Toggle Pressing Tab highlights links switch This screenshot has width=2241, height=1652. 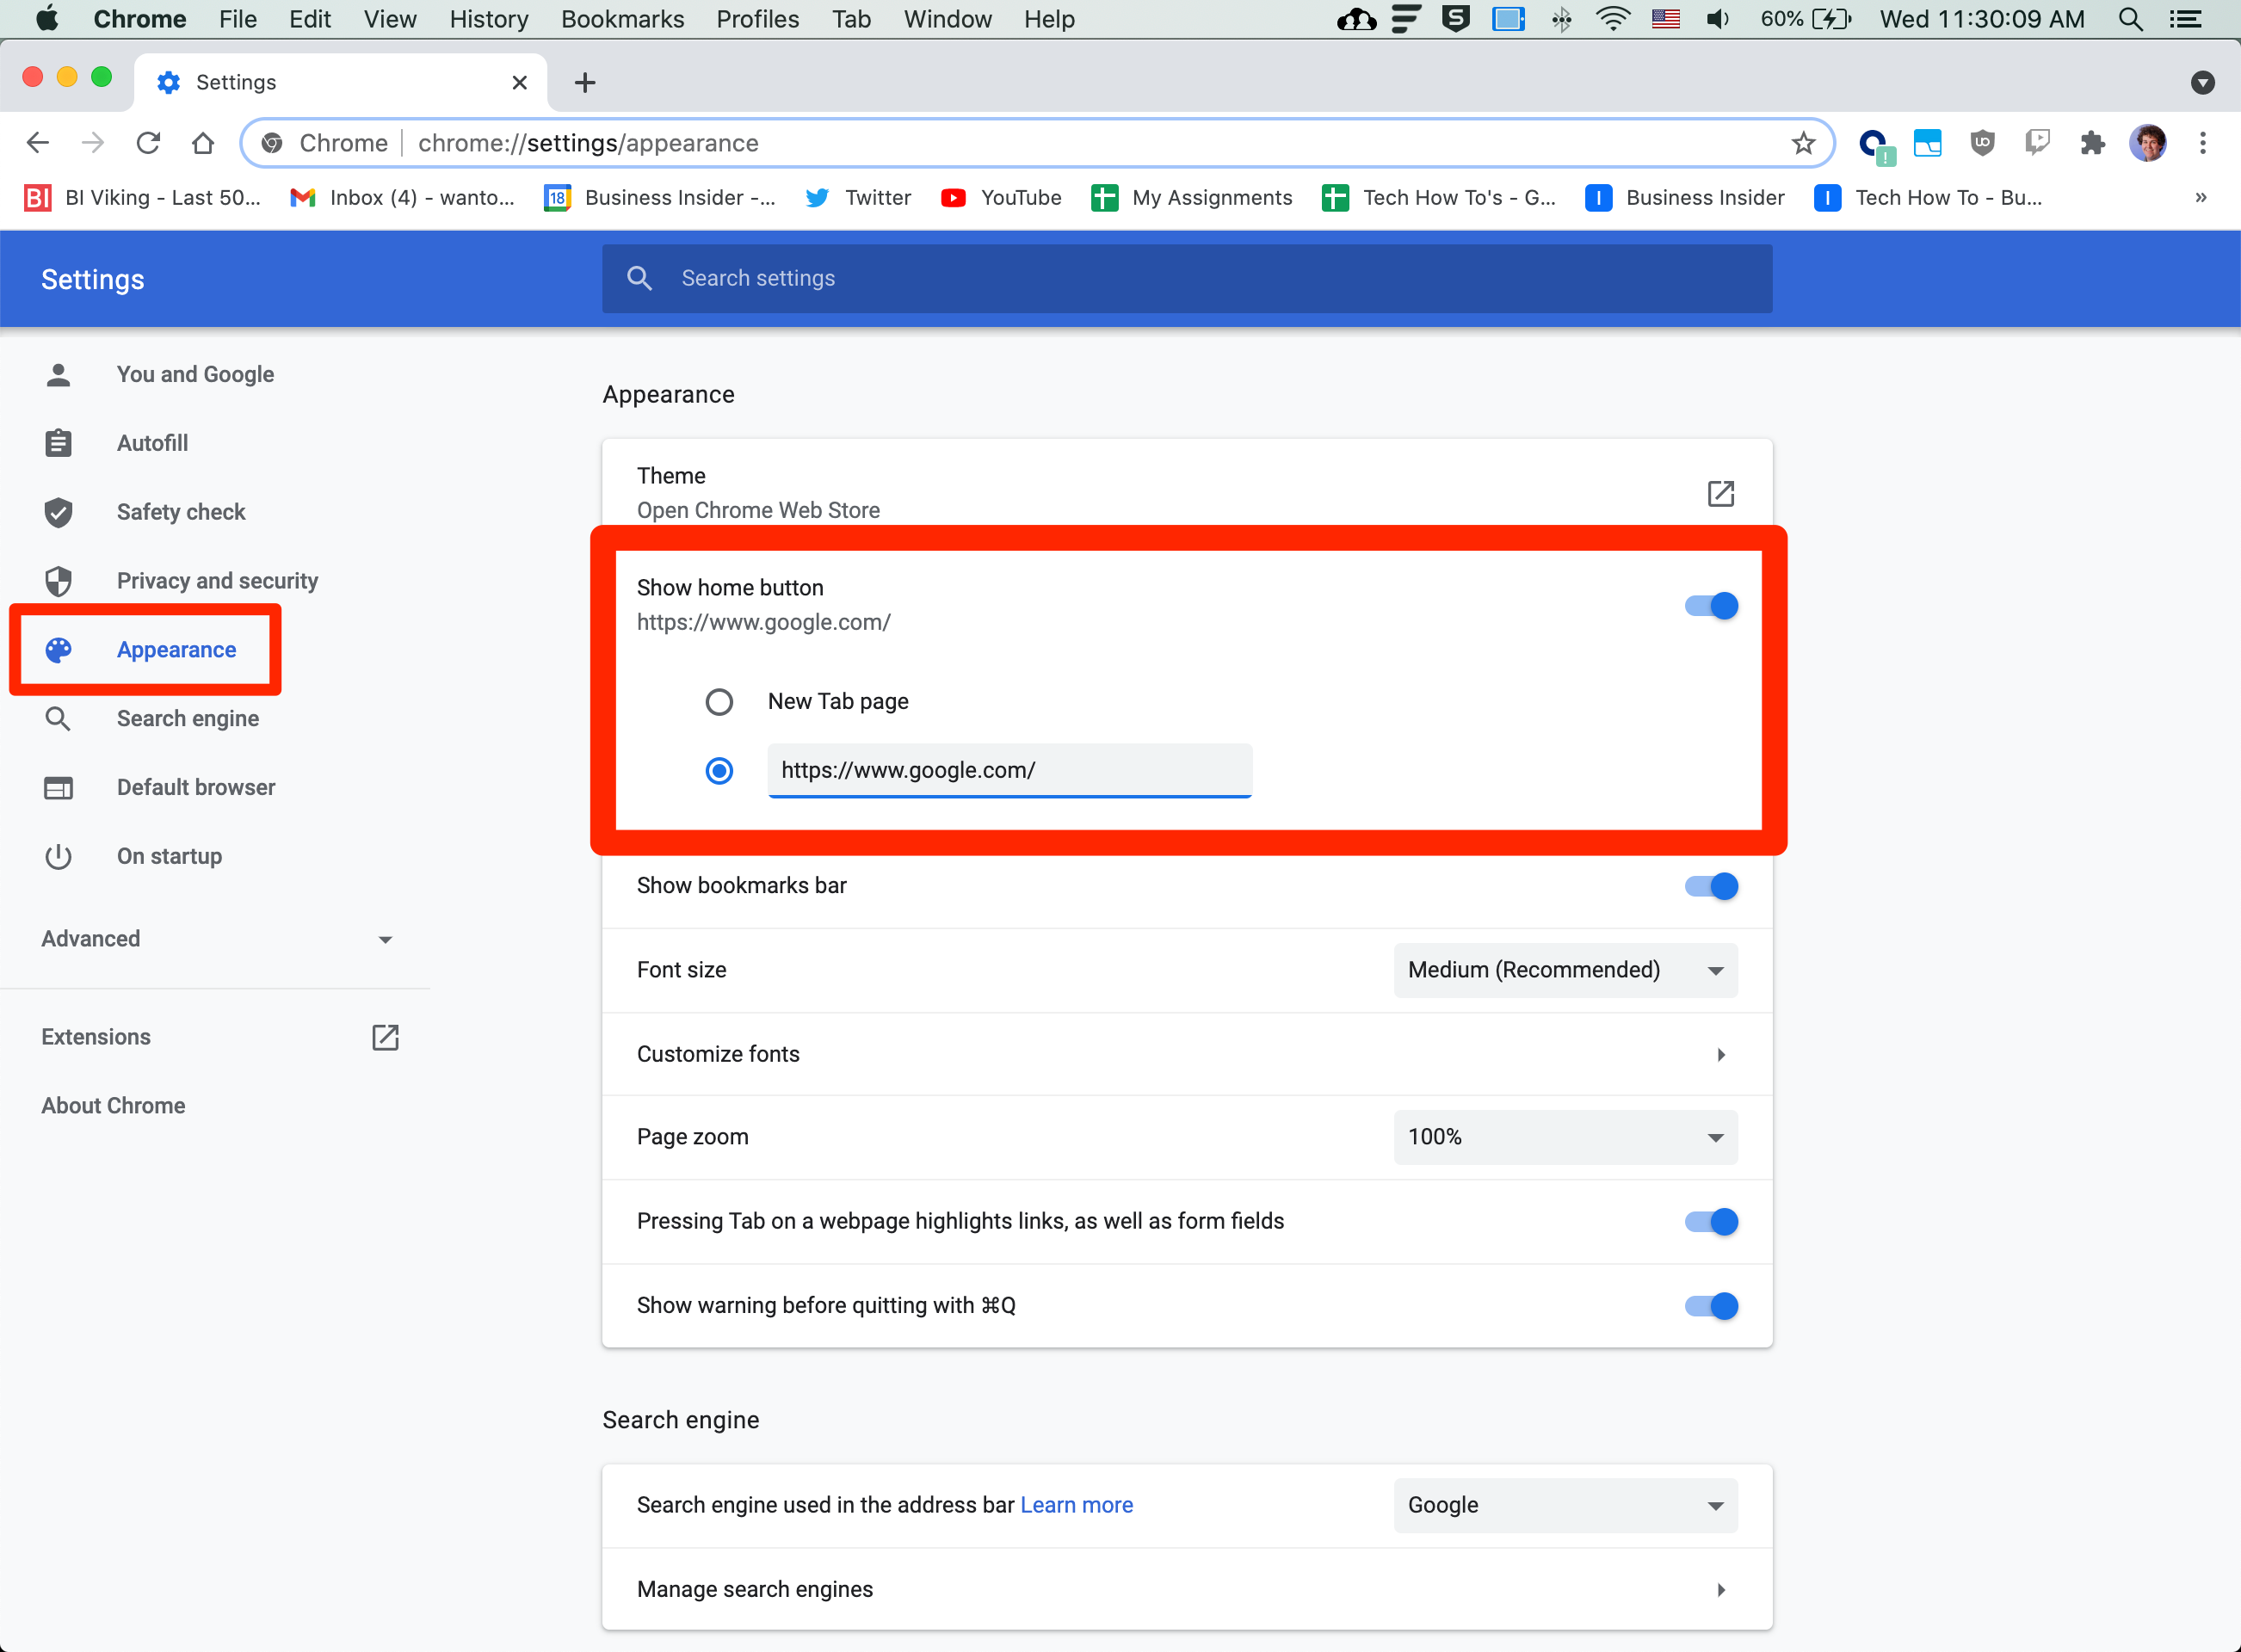point(1711,1222)
